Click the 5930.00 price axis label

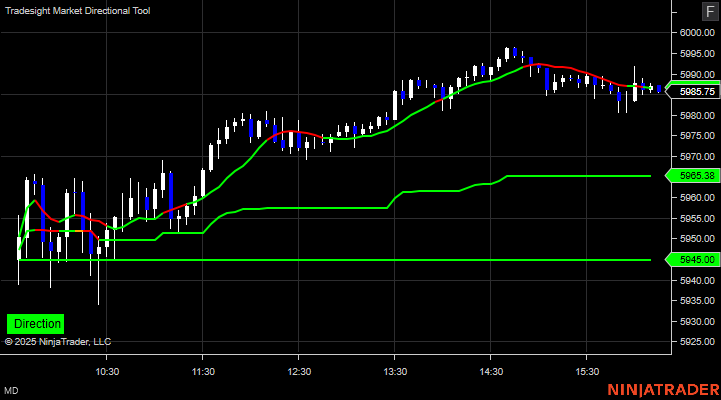pos(697,321)
